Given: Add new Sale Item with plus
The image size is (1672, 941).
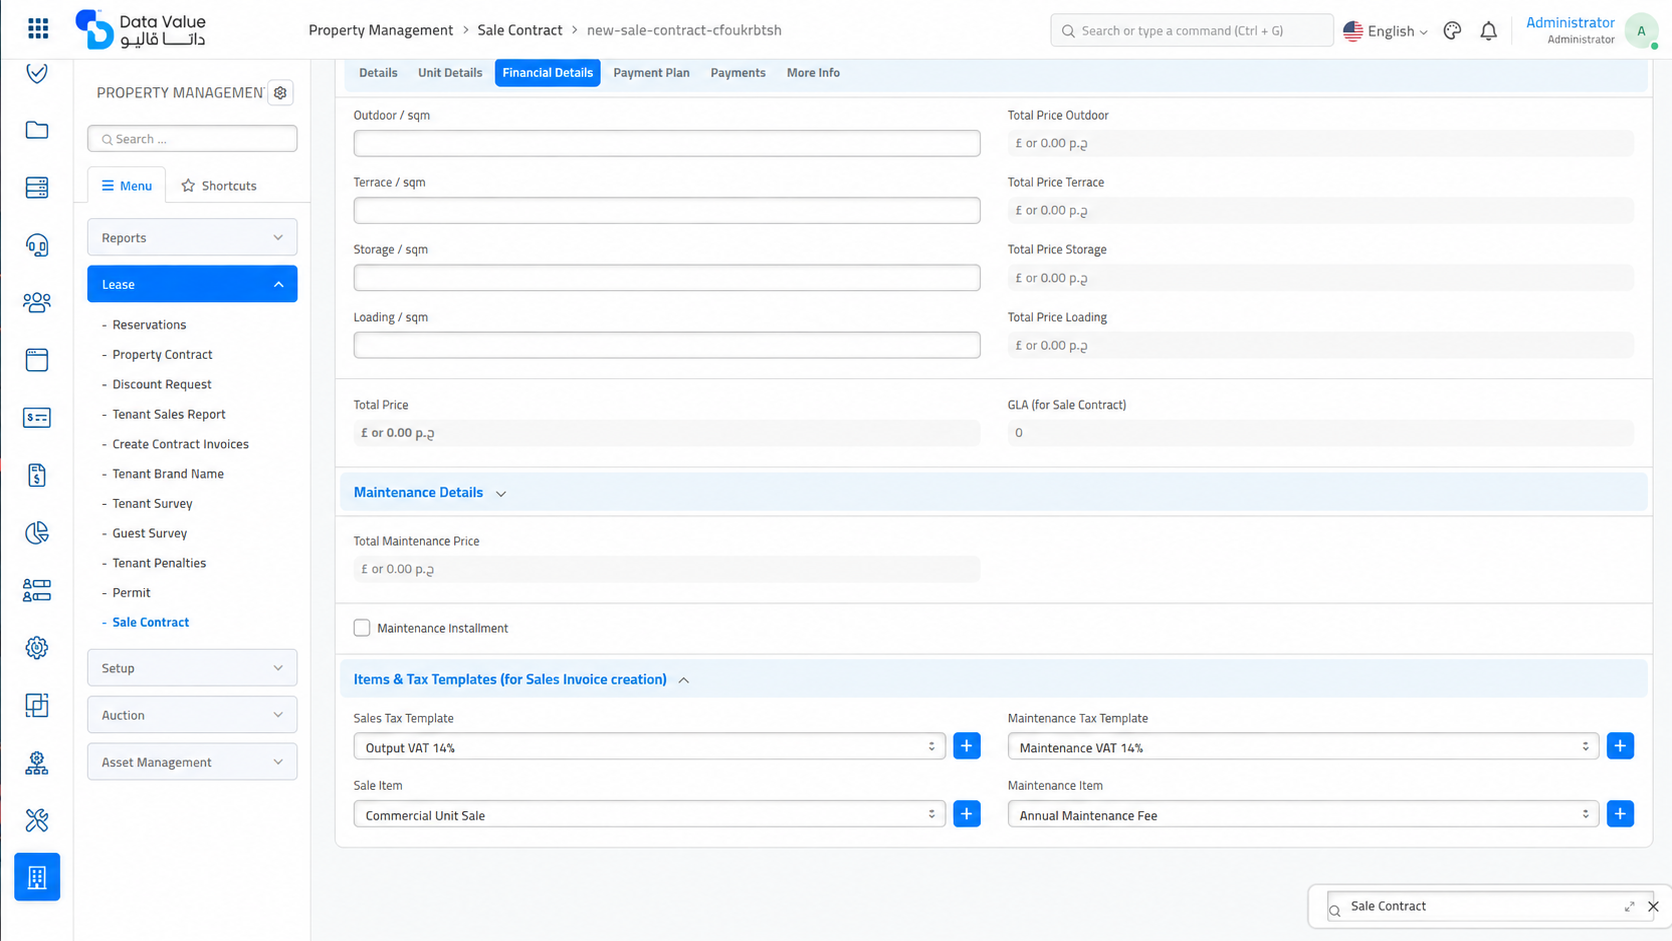Looking at the screenshot, I should [x=967, y=814].
